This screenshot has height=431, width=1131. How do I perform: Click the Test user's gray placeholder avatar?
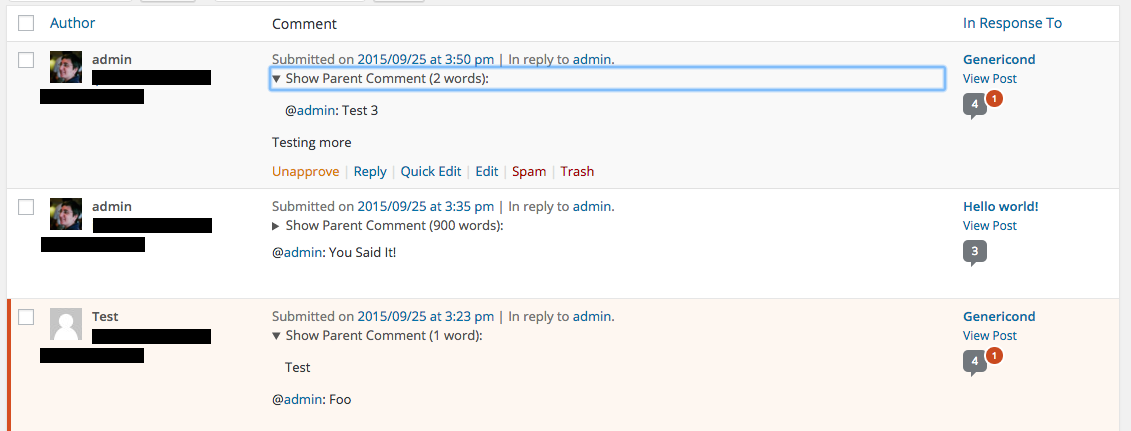click(x=66, y=324)
